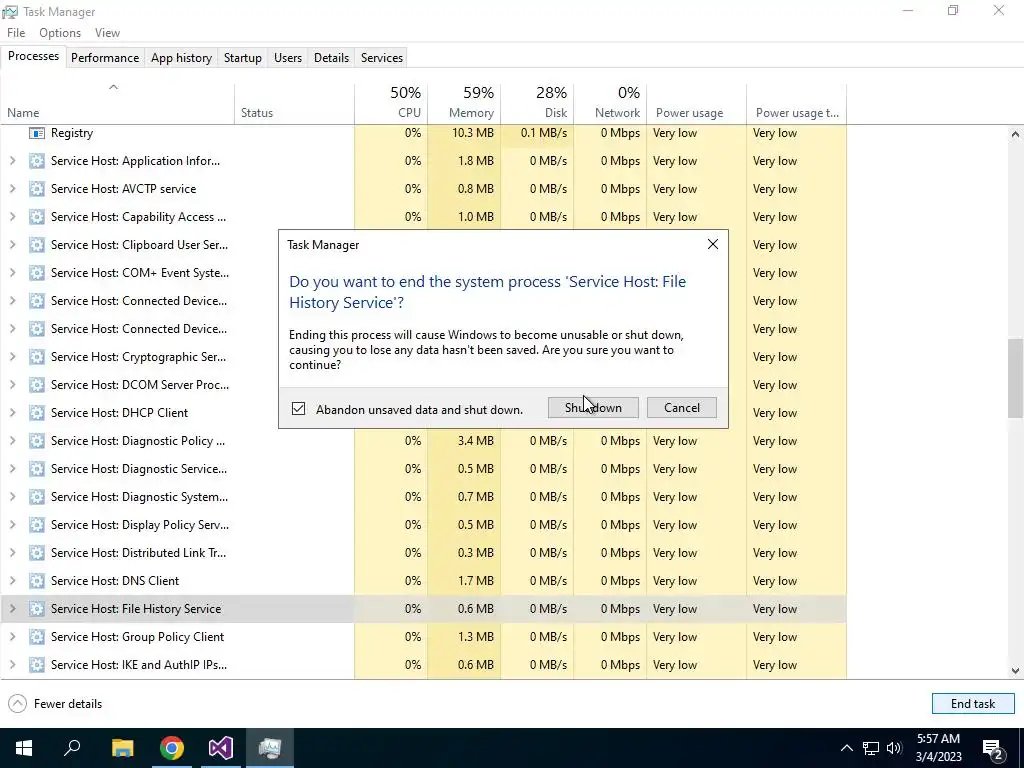Expand Service Host: DNS Client row
1024x768 pixels.
[12, 581]
